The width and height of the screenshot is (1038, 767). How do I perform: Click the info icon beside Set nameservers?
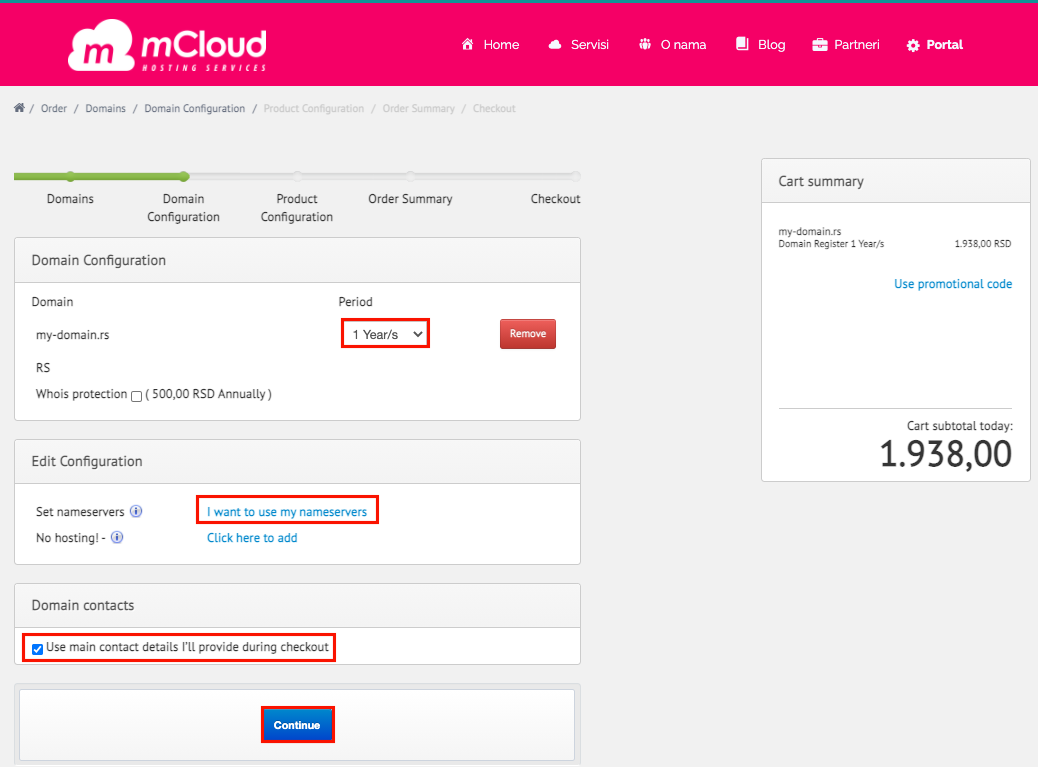(137, 511)
